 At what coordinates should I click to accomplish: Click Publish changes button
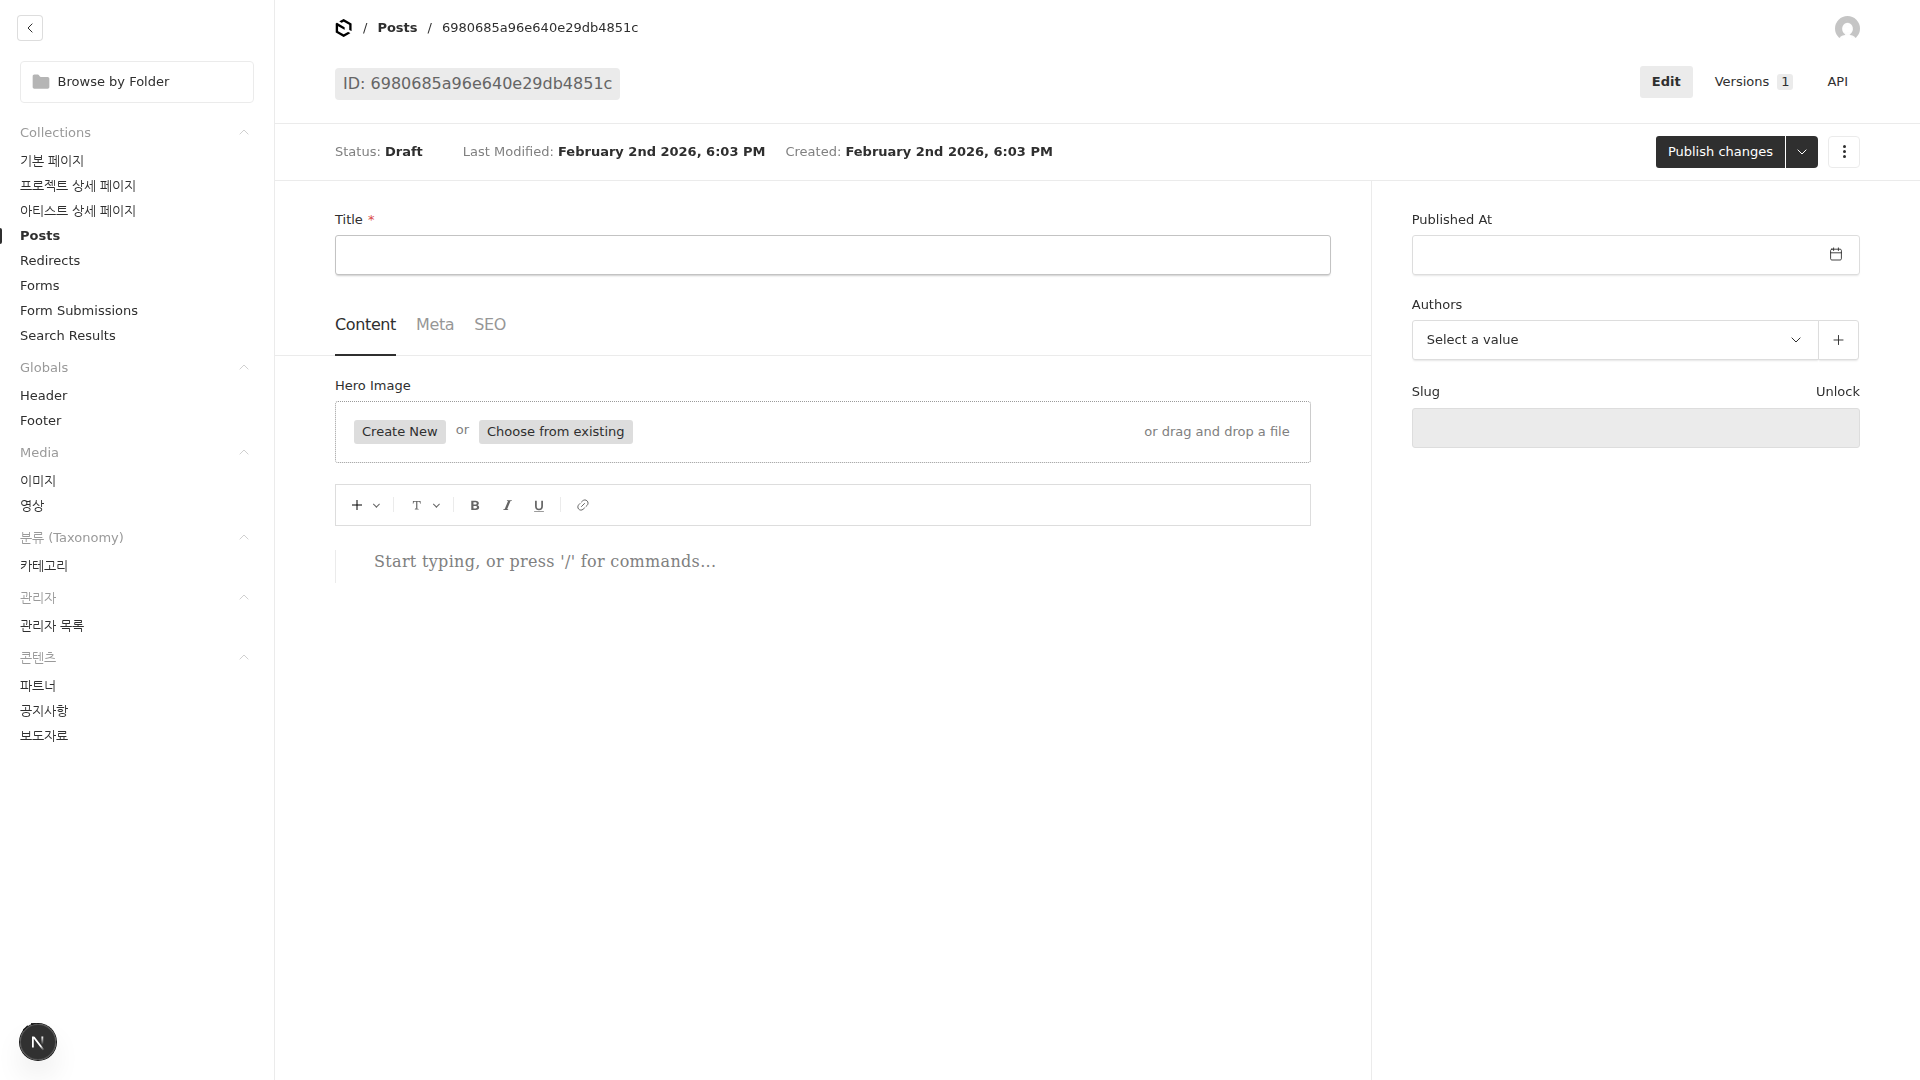click(1719, 152)
